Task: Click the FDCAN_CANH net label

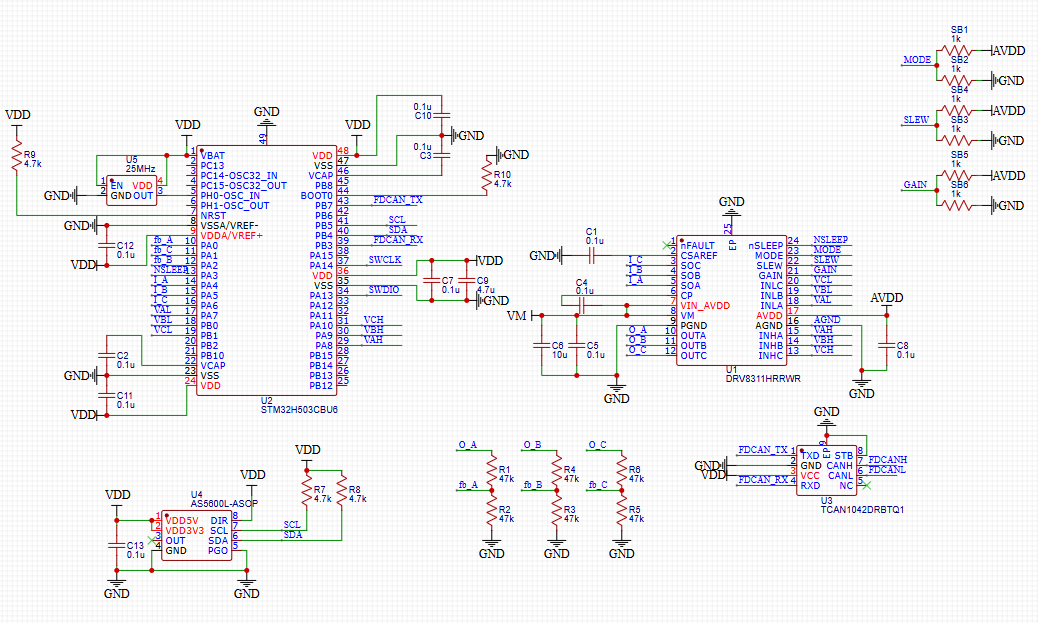Action: pyautogui.click(x=888, y=458)
